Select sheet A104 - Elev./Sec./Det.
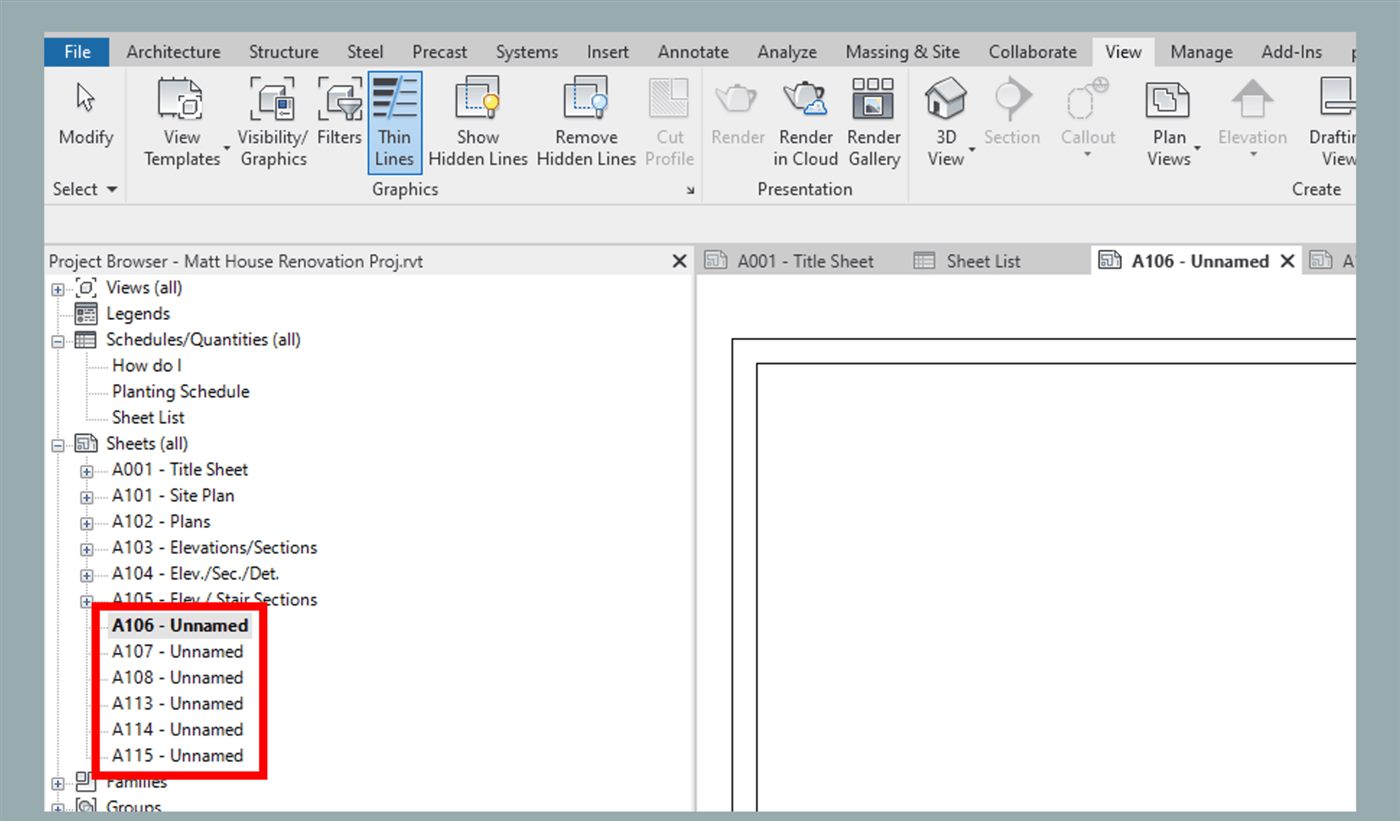1400x821 pixels. (x=195, y=573)
